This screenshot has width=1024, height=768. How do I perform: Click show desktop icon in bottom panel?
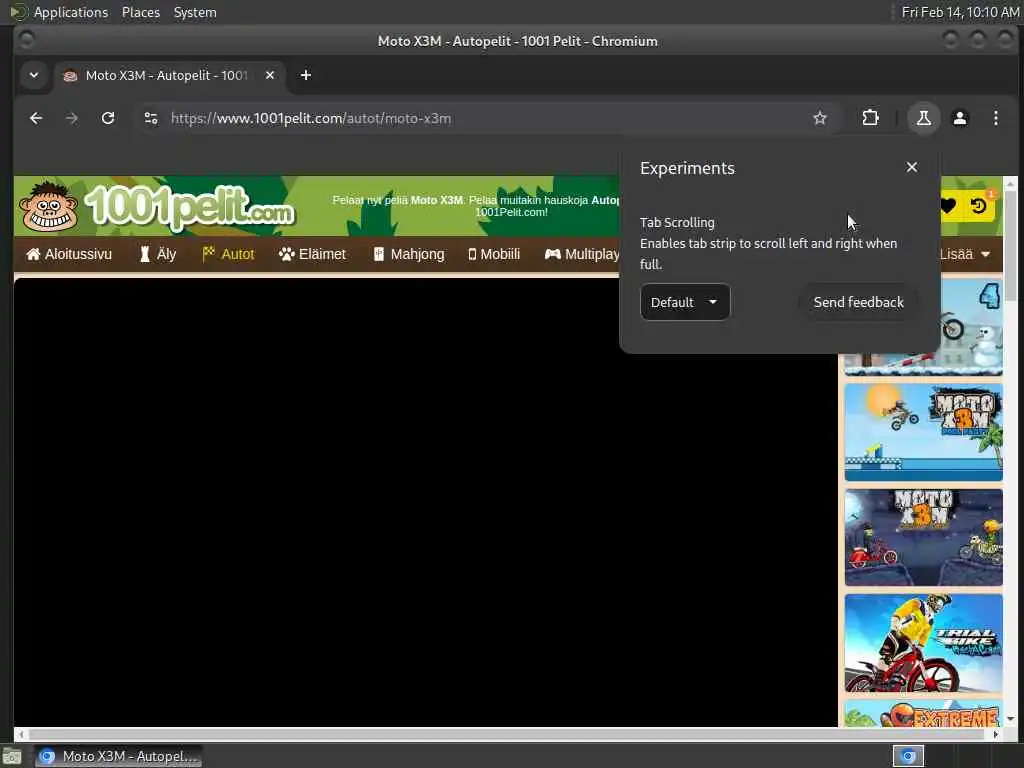12,757
